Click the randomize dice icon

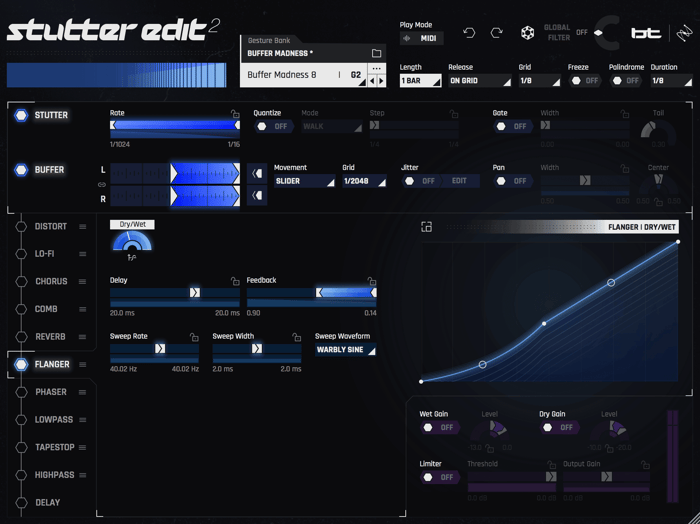tap(528, 33)
